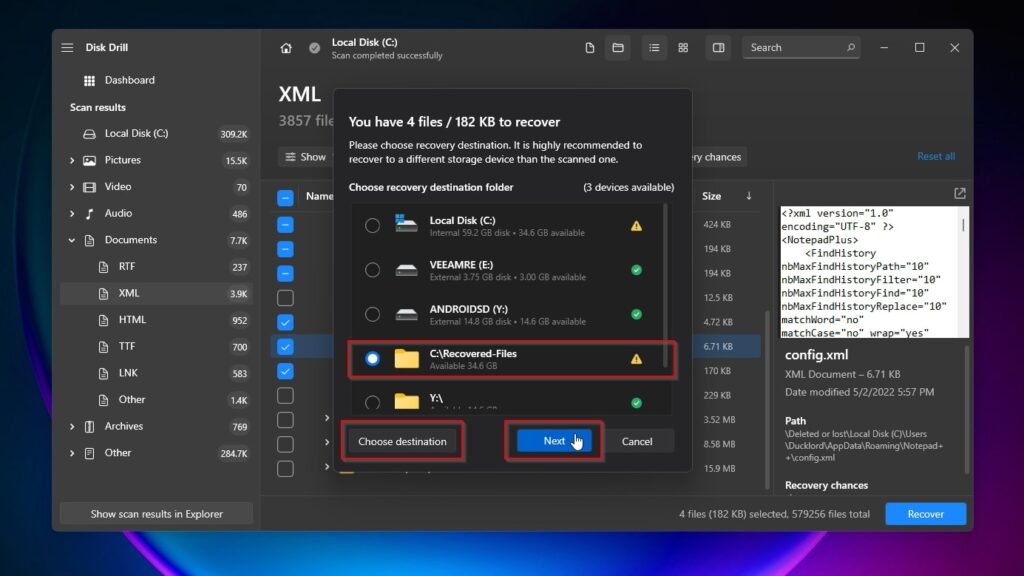1024x576 pixels.
Task: Select the folder view icon in toolbar
Action: 618,48
